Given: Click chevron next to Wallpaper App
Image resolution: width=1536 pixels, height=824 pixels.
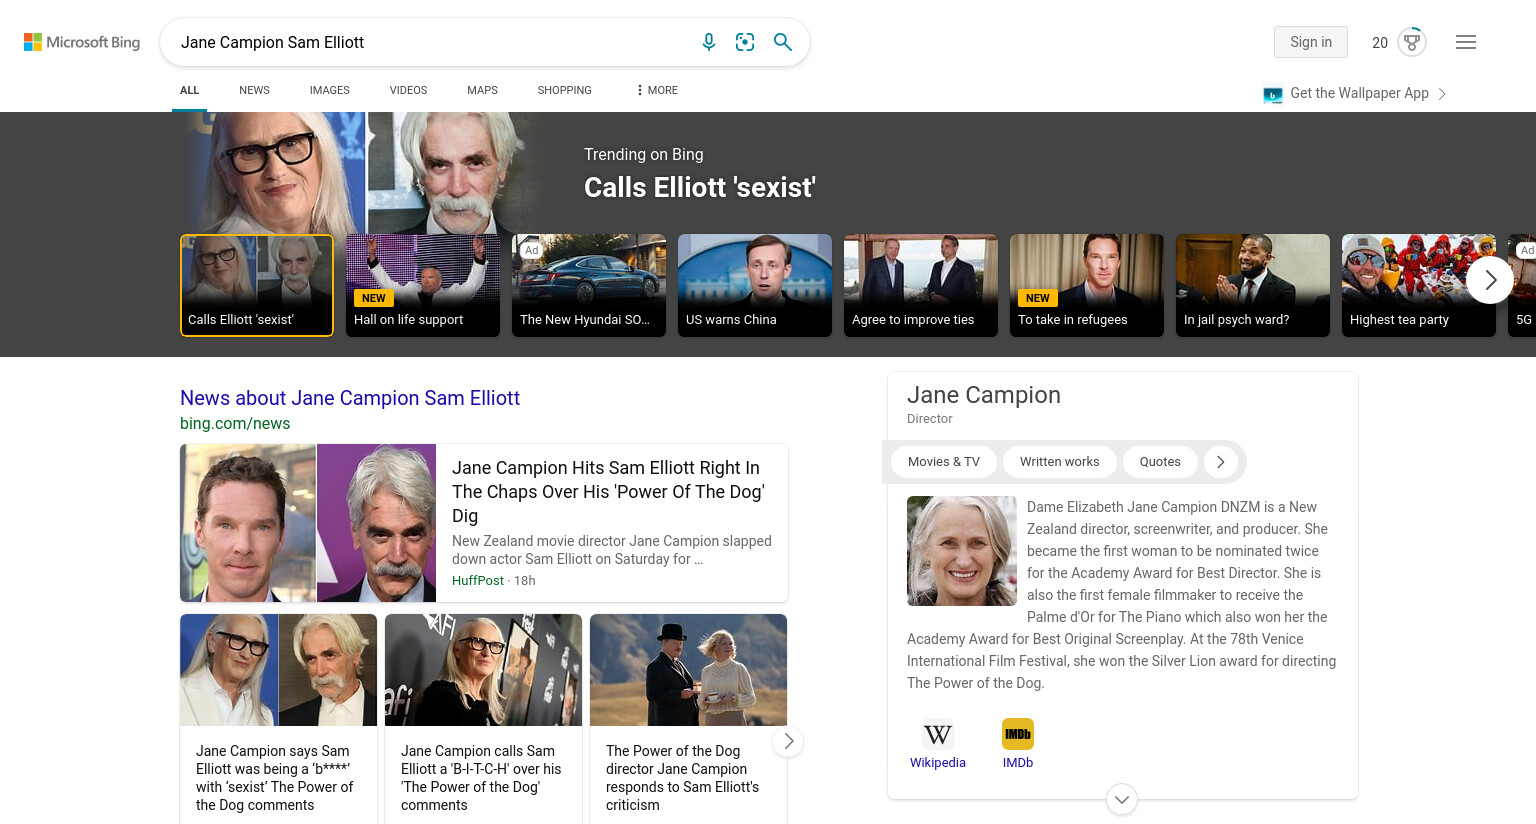Looking at the screenshot, I should (x=1442, y=94).
